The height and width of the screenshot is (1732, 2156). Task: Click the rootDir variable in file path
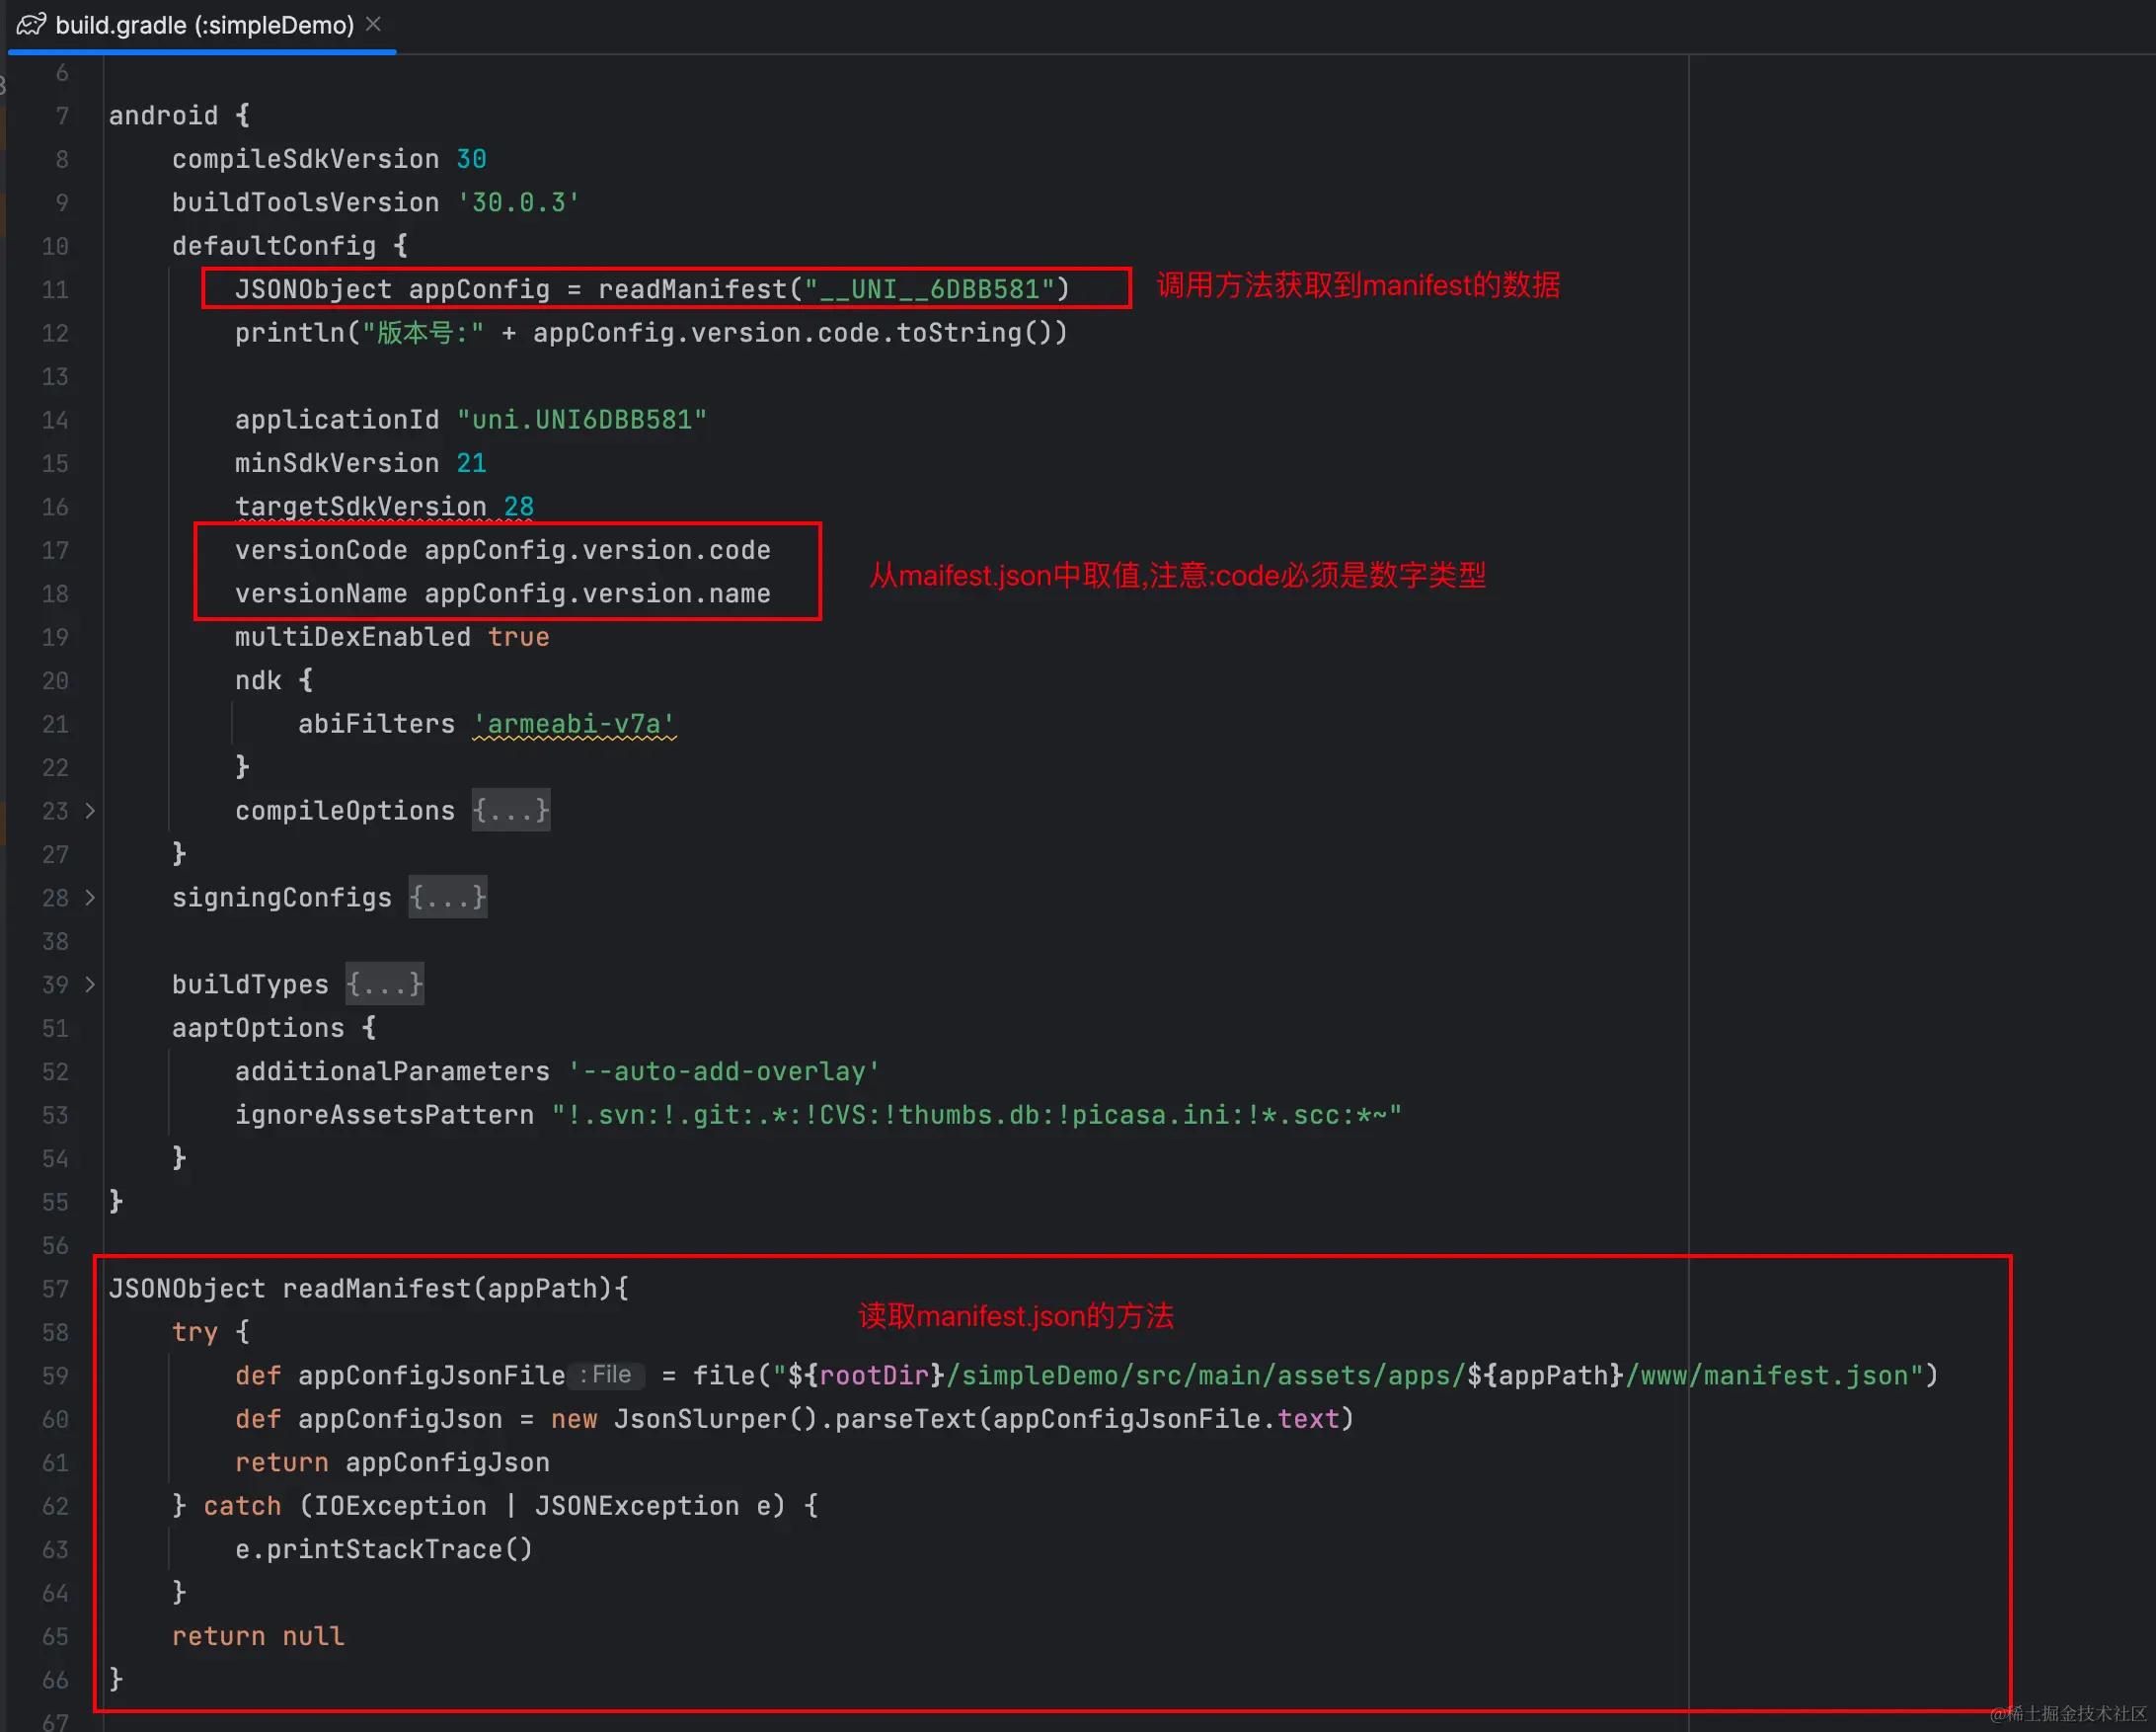coord(874,1376)
